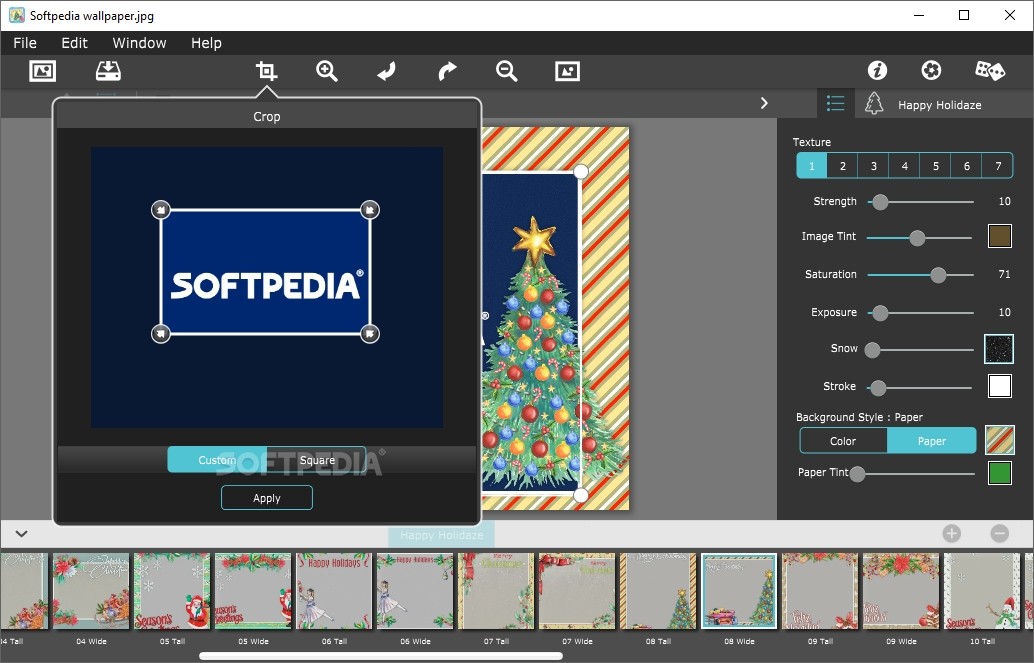The height and width of the screenshot is (663, 1034).
Task: Click the Strength slider
Action: (x=921, y=202)
